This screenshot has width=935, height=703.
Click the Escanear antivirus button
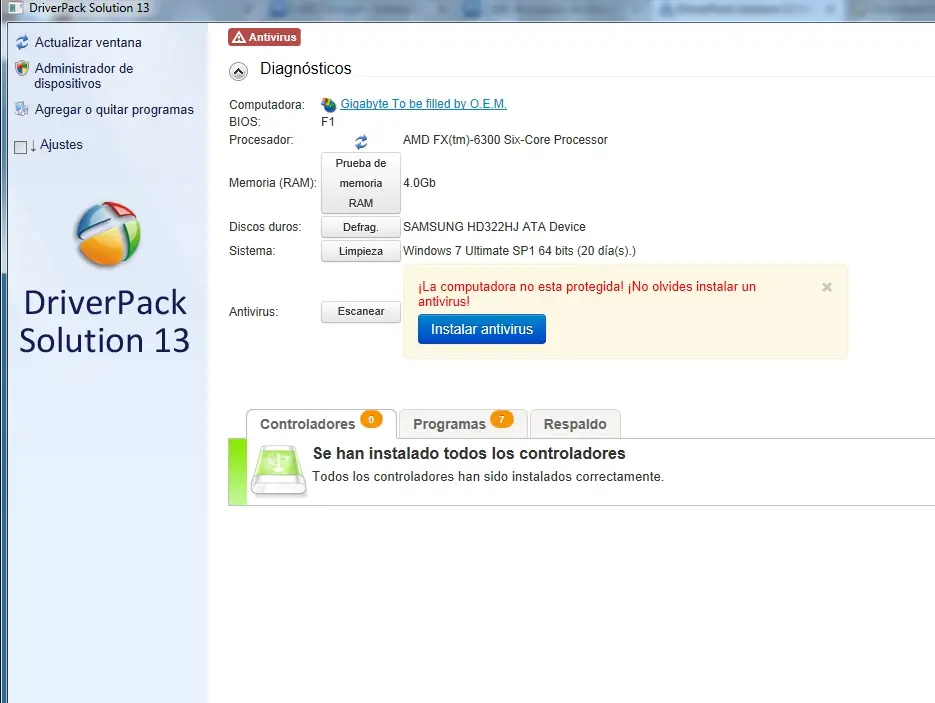[361, 311]
